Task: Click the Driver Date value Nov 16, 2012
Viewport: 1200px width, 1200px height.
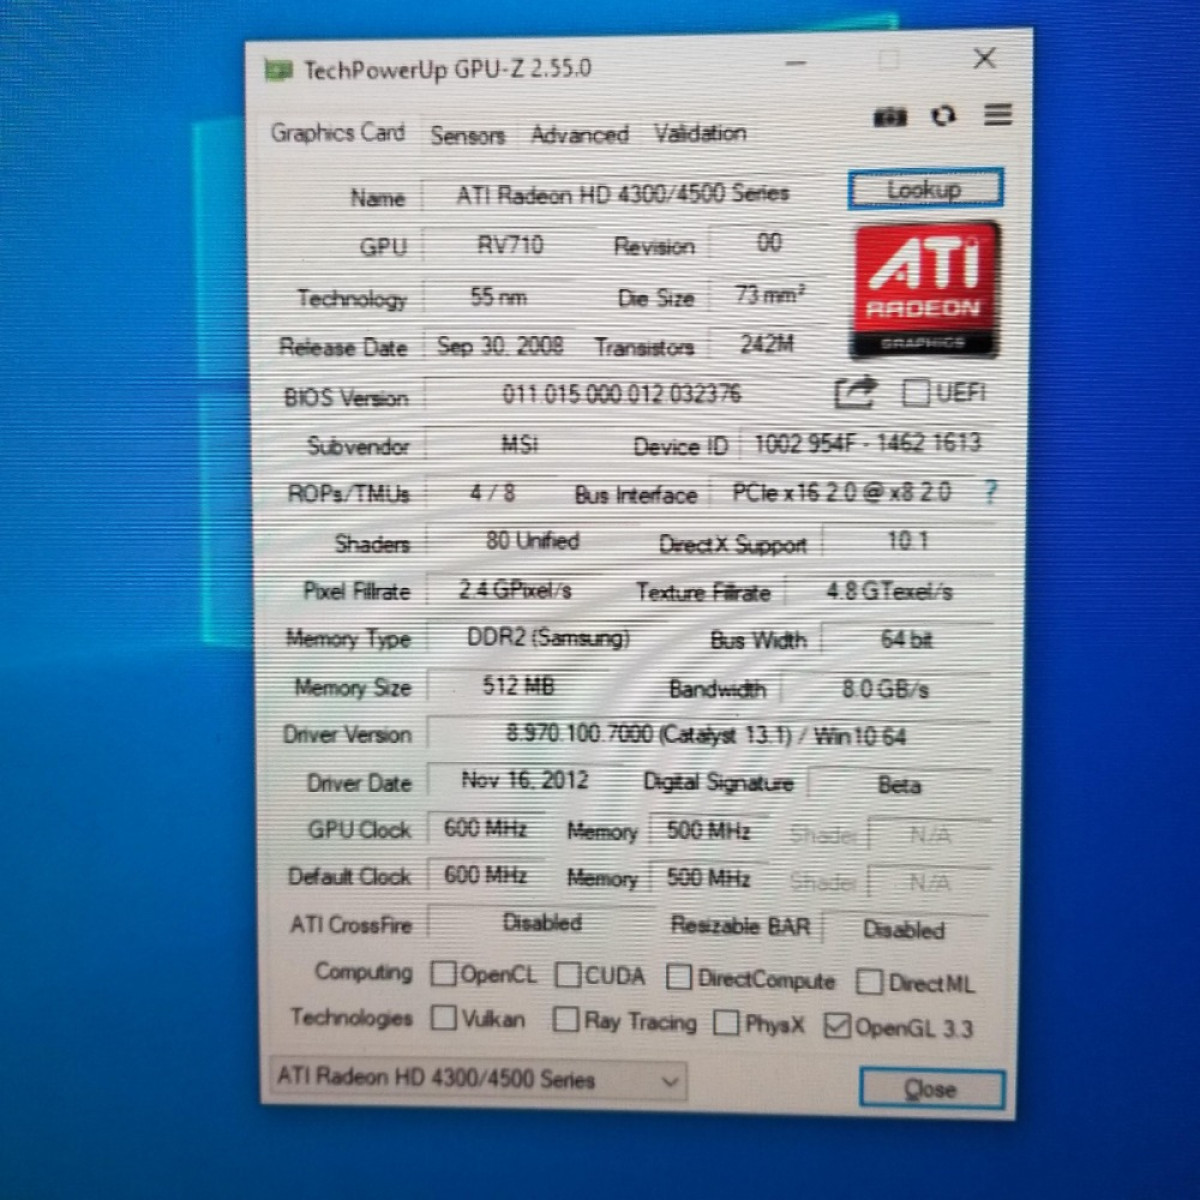Action: point(525,780)
